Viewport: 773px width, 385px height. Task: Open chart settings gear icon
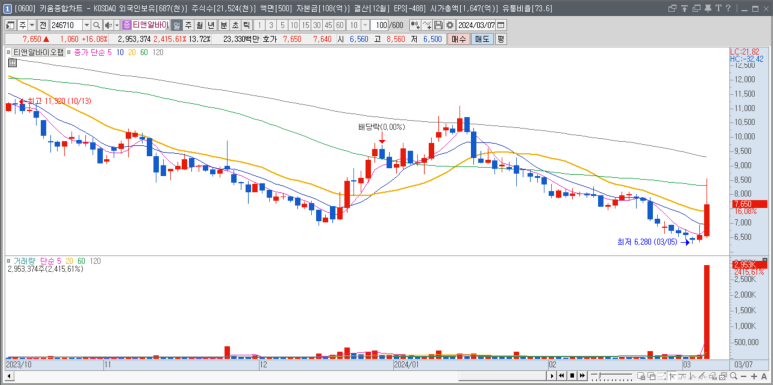point(450,25)
